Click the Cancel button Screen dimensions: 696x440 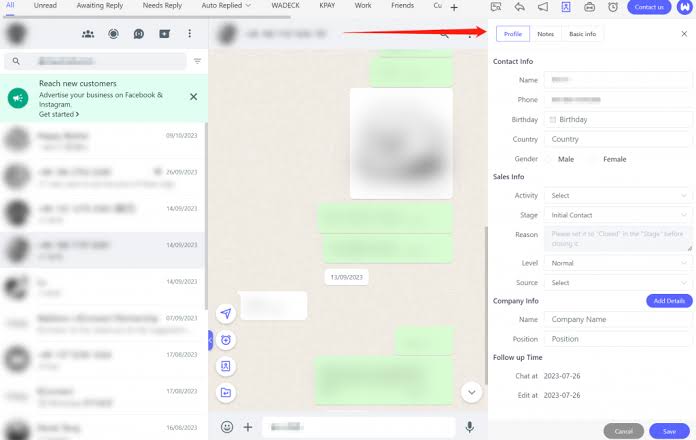(624, 431)
